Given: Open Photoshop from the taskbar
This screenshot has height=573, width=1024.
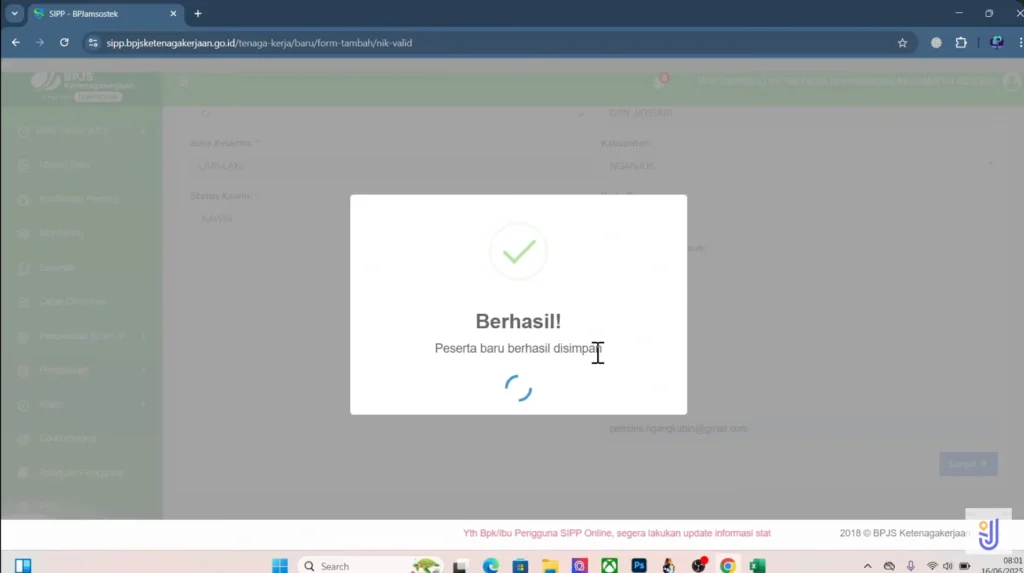Looking at the screenshot, I should coord(639,566).
